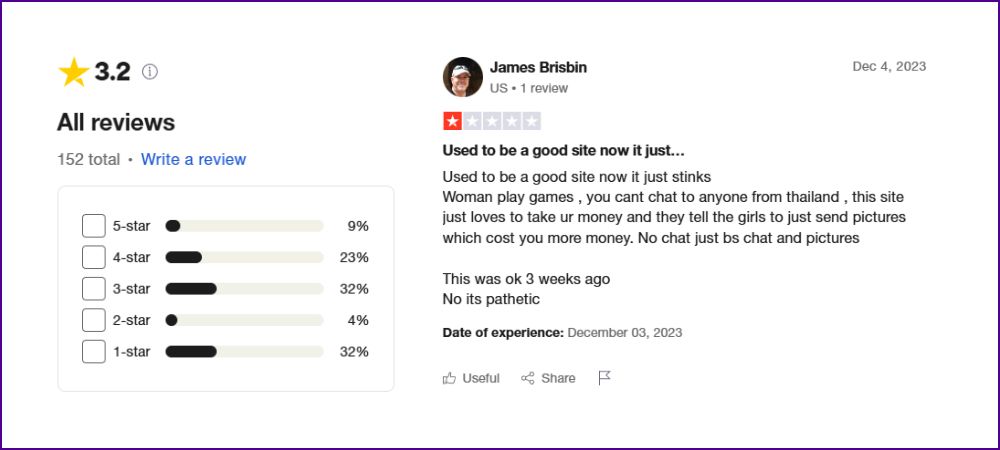Click the Useful button label

click(481, 378)
